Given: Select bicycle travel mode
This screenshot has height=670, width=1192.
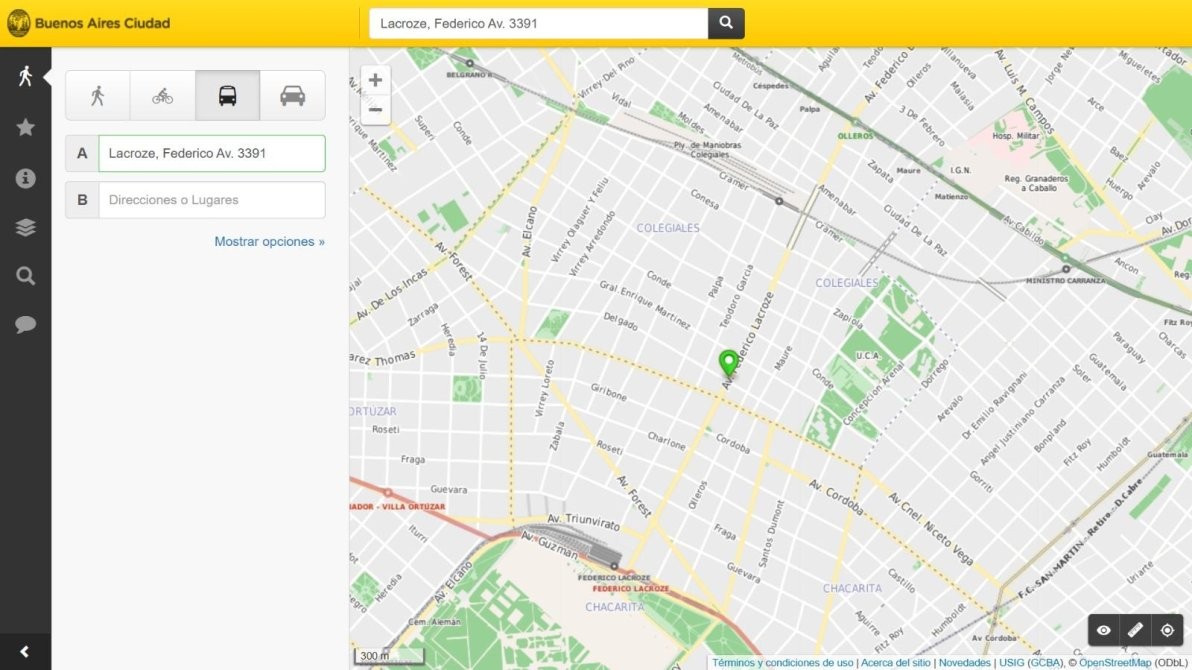Looking at the screenshot, I should pyautogui.click(x=162, y=96).
